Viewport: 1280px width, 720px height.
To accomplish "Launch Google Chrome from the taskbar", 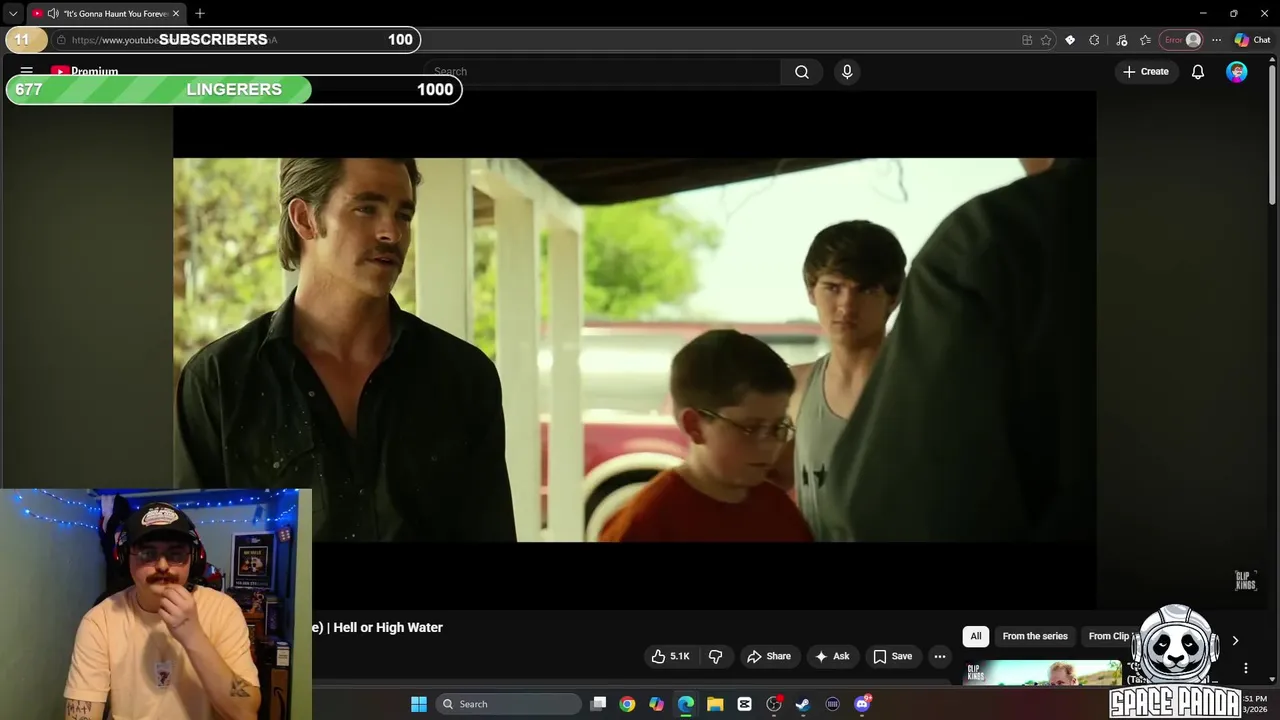I will click(x=627, y=704).
